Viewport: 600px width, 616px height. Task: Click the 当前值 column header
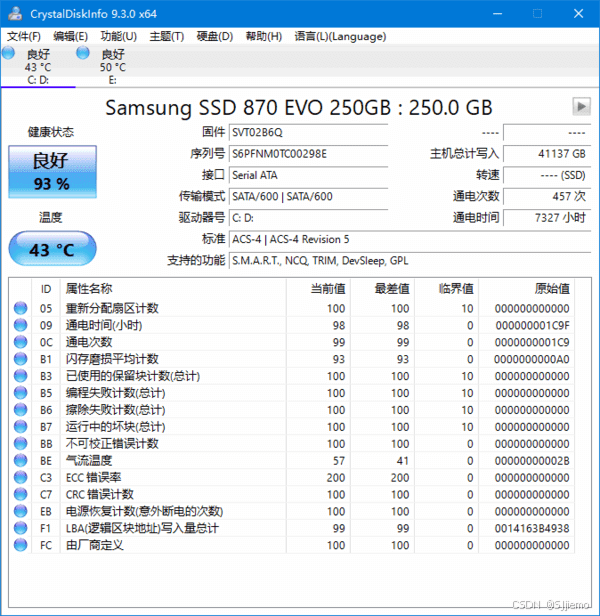pyautogui.click(x=318, y=289)
